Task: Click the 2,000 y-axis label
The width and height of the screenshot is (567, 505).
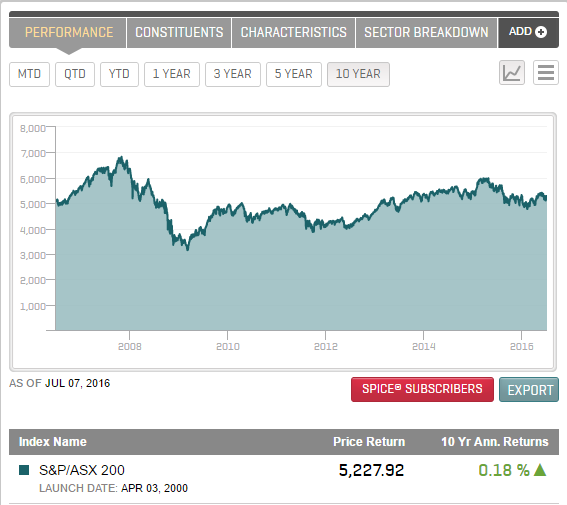Action: pos(33,281)
